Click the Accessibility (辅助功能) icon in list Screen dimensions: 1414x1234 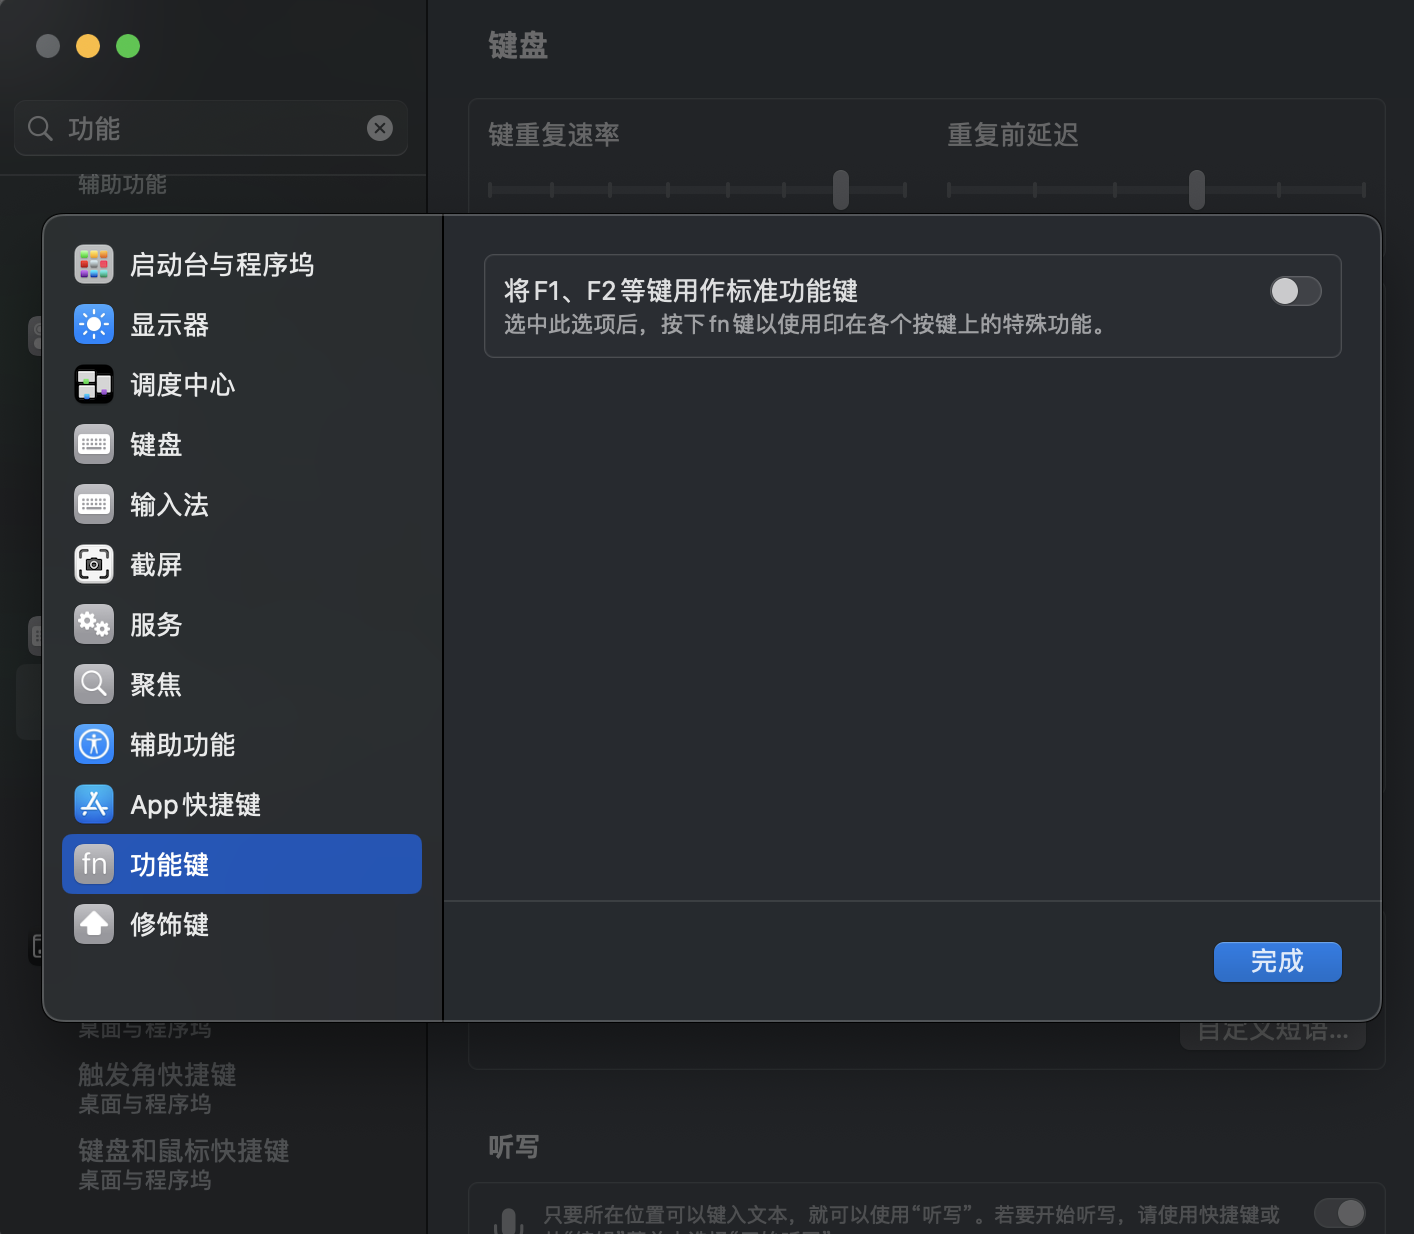point(94,745)
